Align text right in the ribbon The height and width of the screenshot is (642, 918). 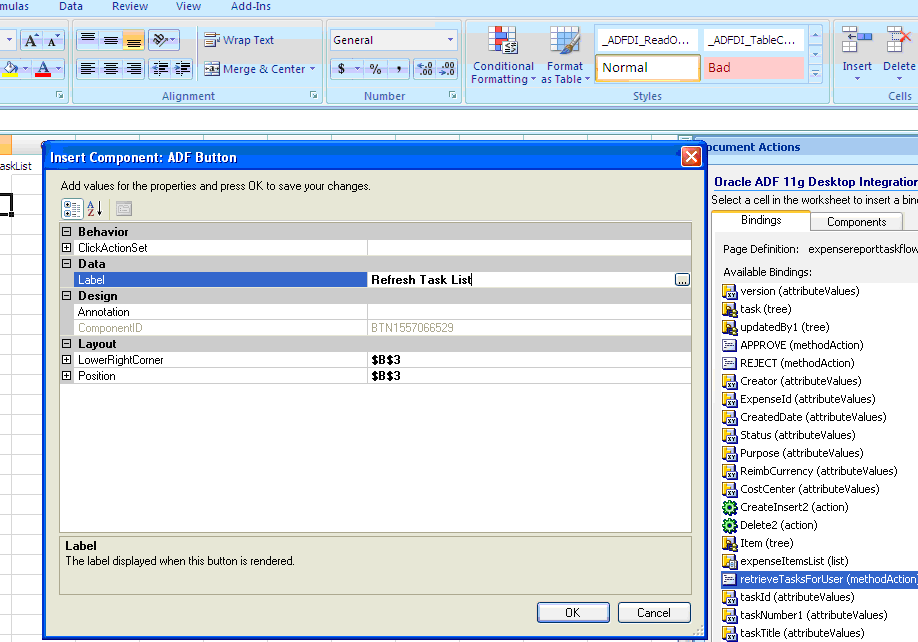(x=133, y=68)
